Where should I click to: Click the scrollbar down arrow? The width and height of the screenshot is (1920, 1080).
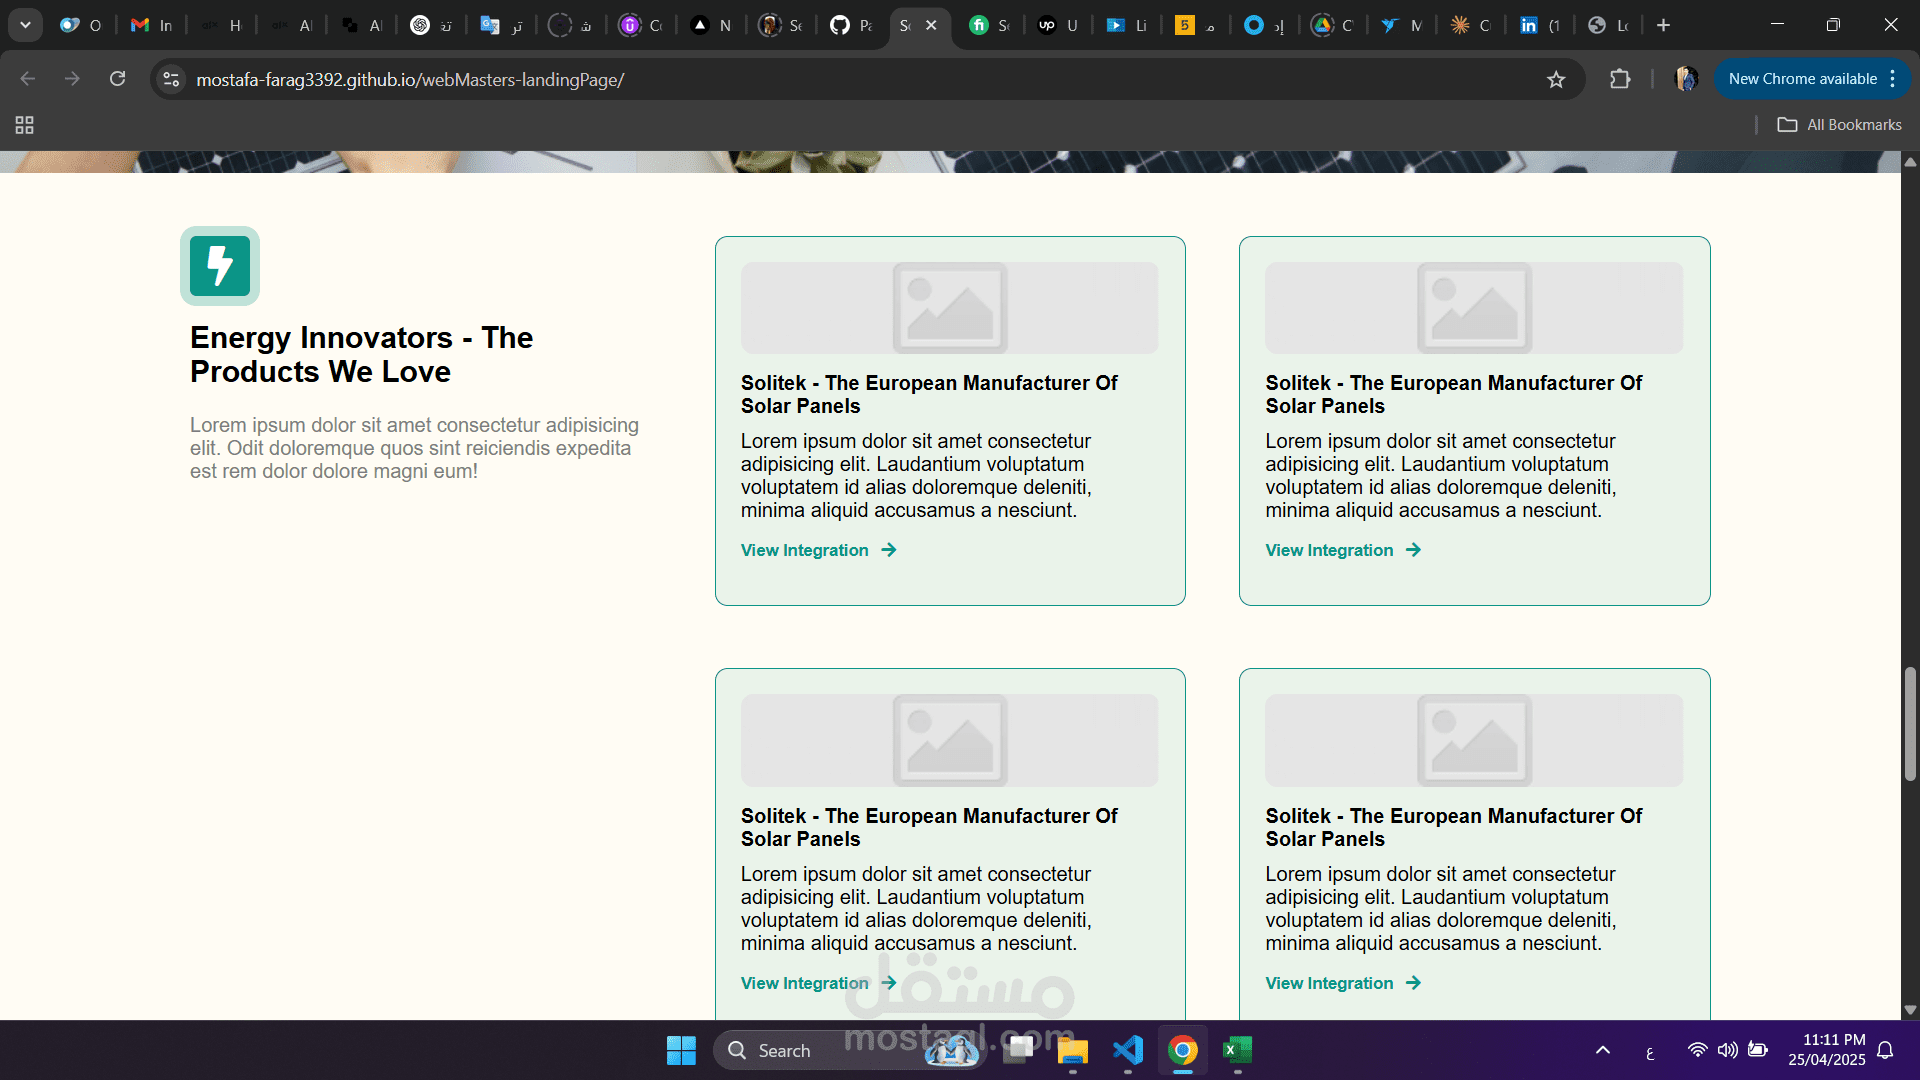1910,1010
